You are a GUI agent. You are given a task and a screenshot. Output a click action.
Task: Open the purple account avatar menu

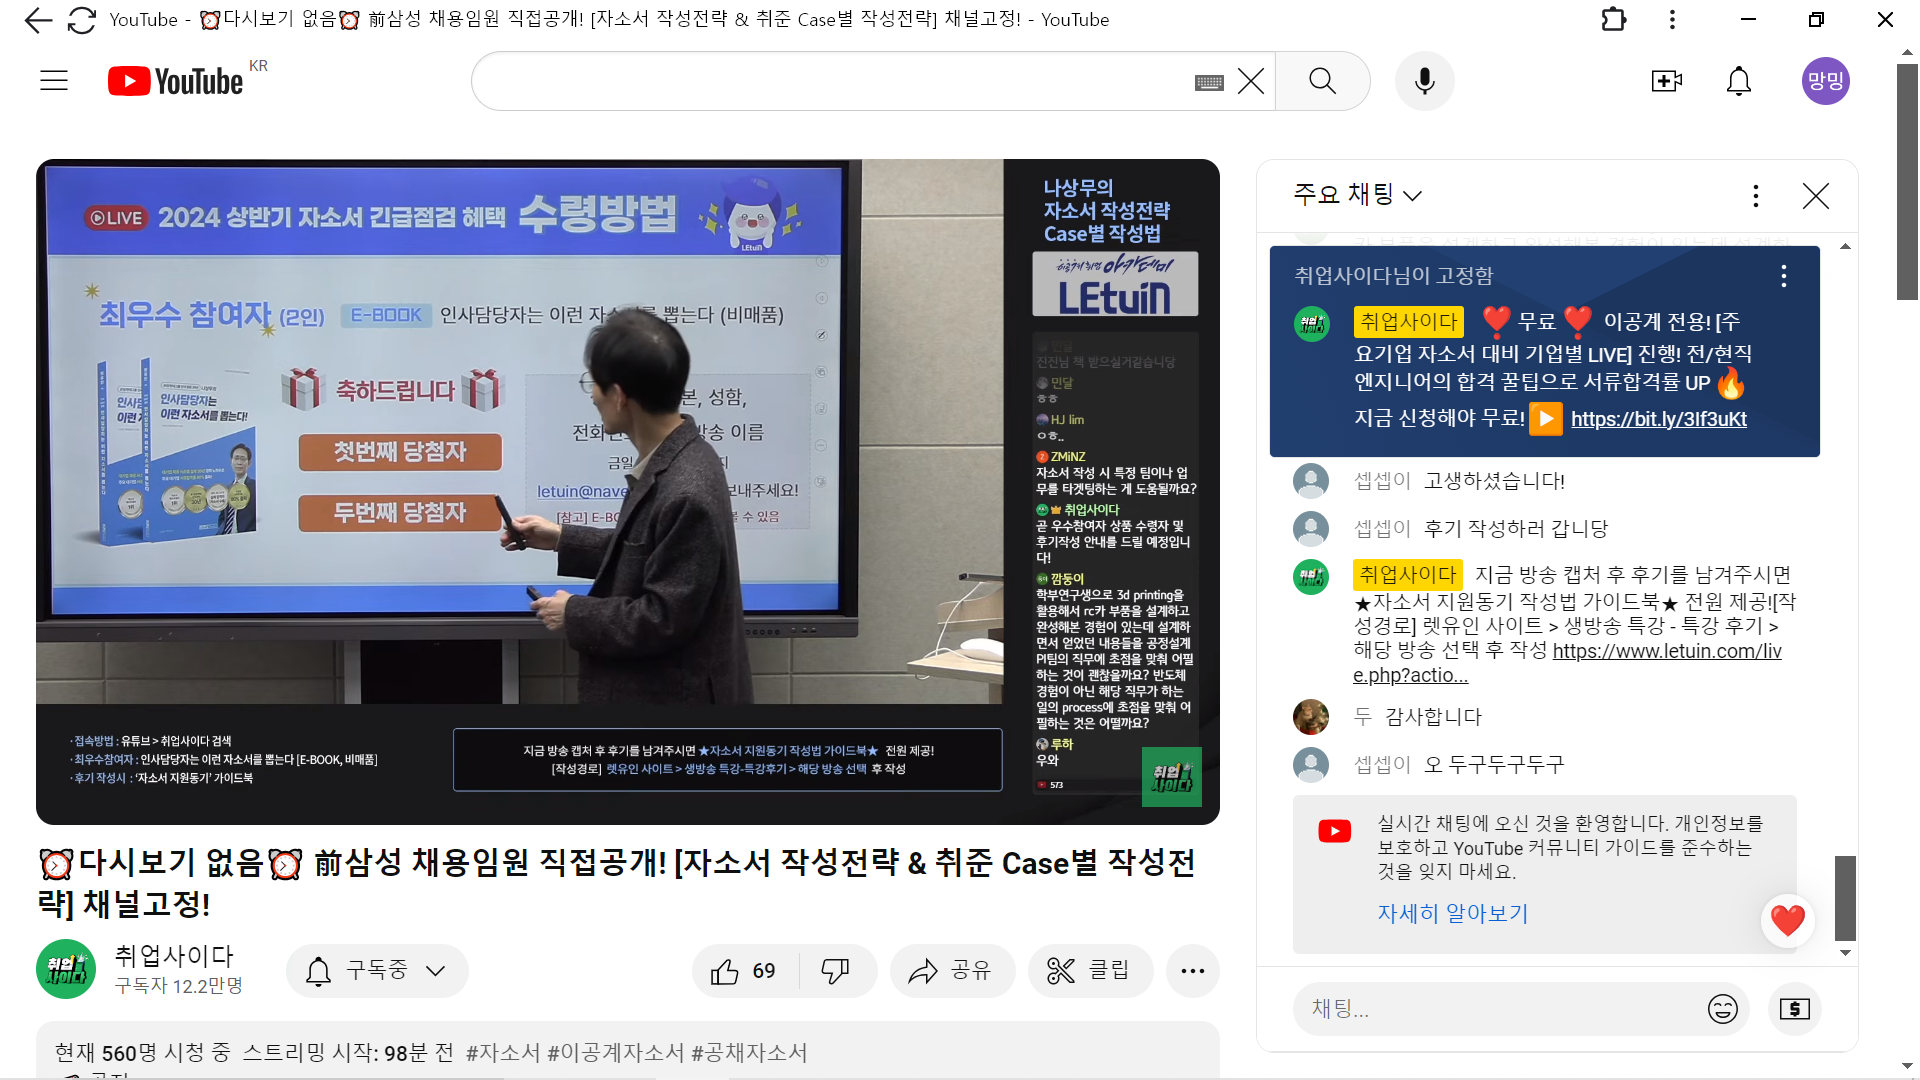tap(1826, 81)
